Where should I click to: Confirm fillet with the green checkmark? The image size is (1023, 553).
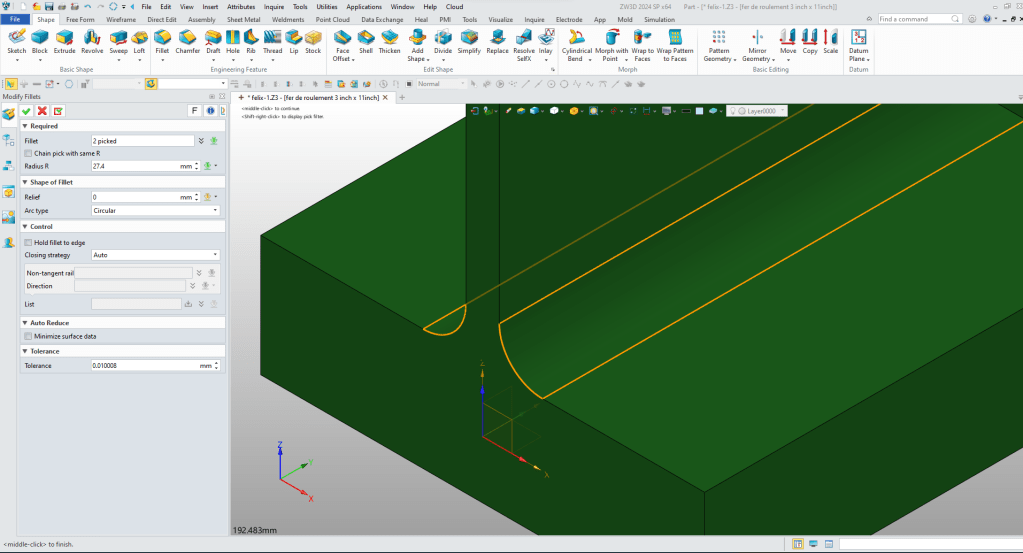coord(27,111)
